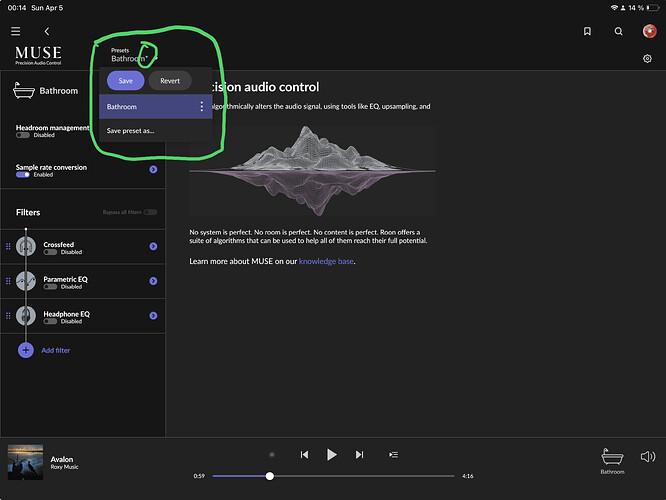
Task: Open the knowledge base link
Action: point(326,261)
